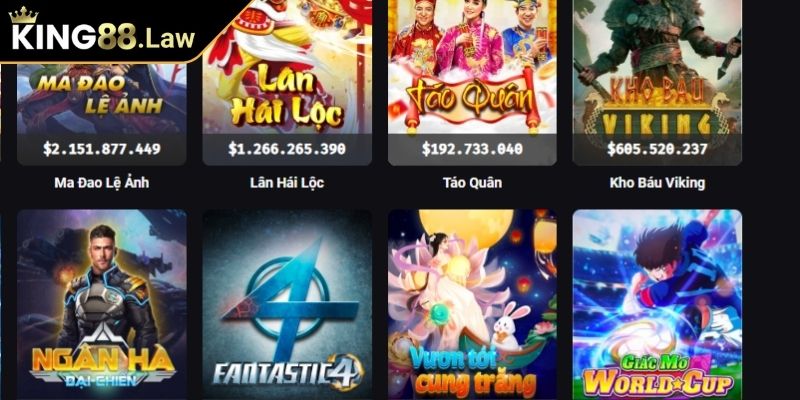Screen dimensions: 800x400
Task: Select the $2.151.877.449 jackpot amount
Action: click(102, 149)
